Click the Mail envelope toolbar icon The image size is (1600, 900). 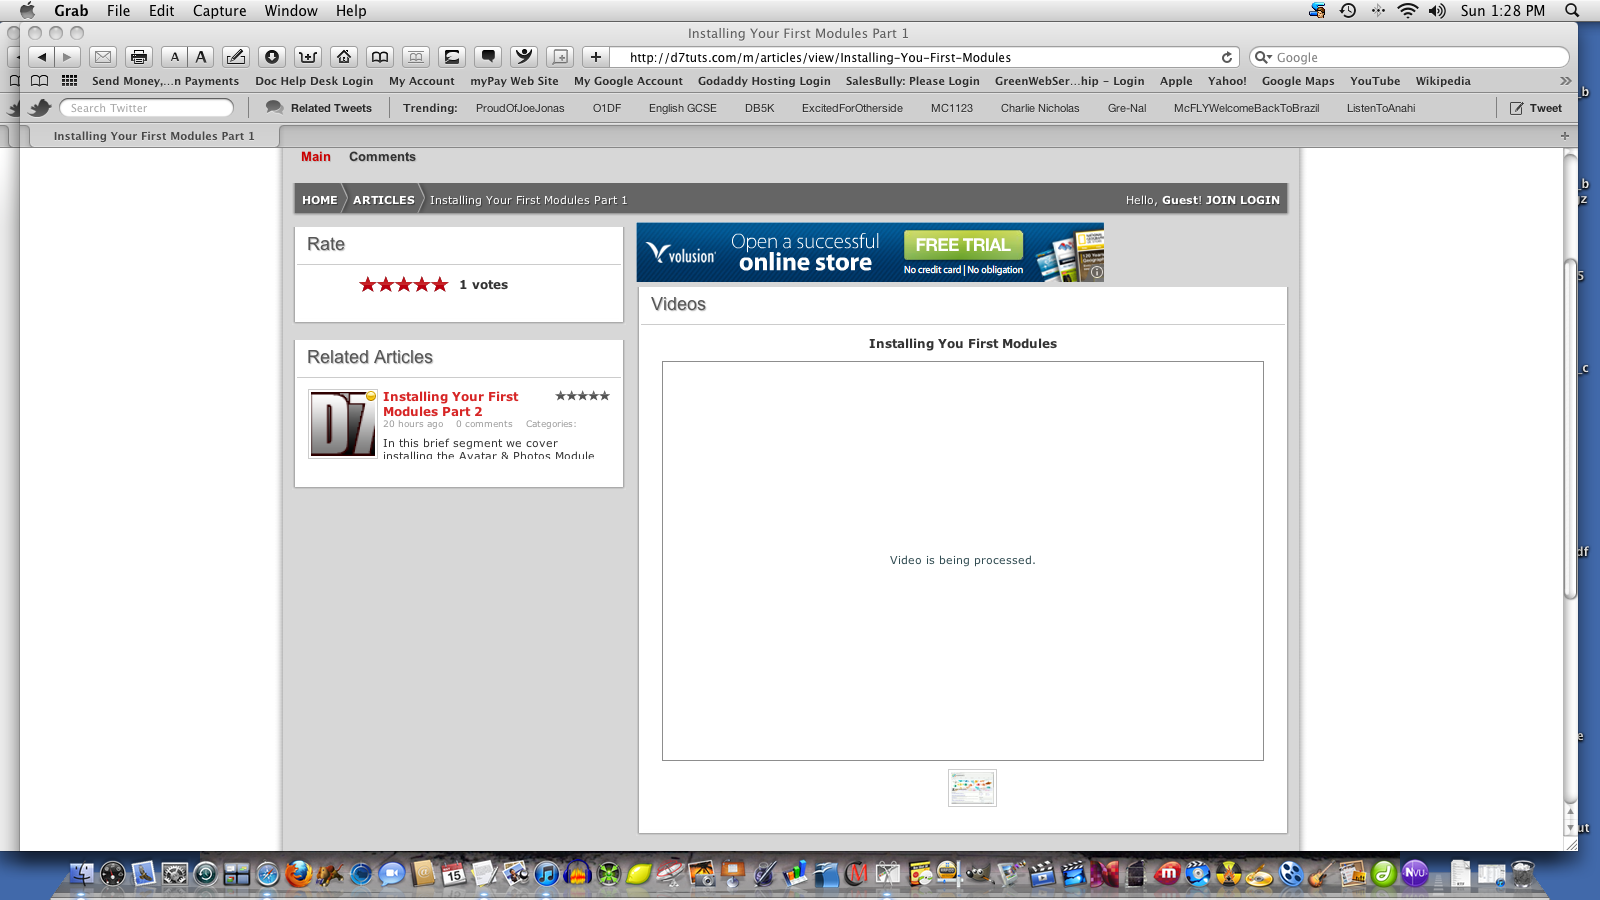pos(103,57)
